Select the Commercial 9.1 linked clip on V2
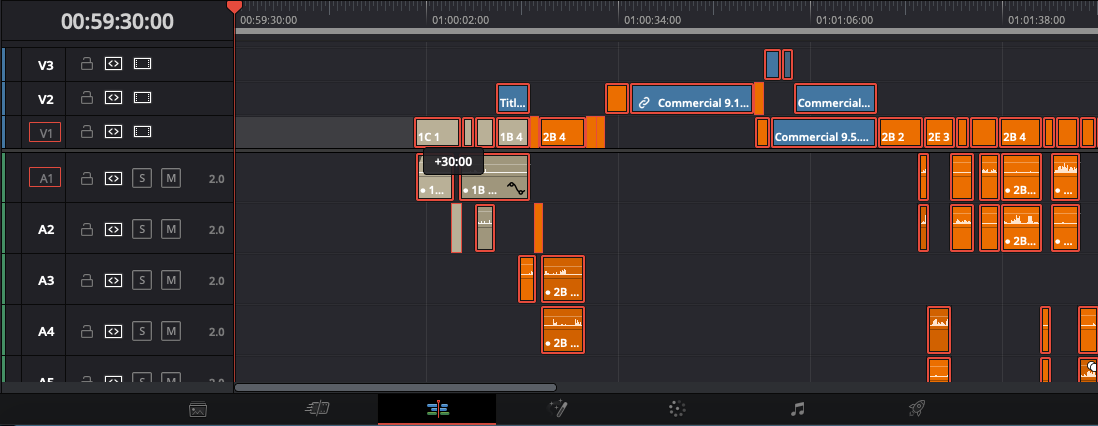The height and width of the screenshot is (426, 1098). (x=692, y=99)
